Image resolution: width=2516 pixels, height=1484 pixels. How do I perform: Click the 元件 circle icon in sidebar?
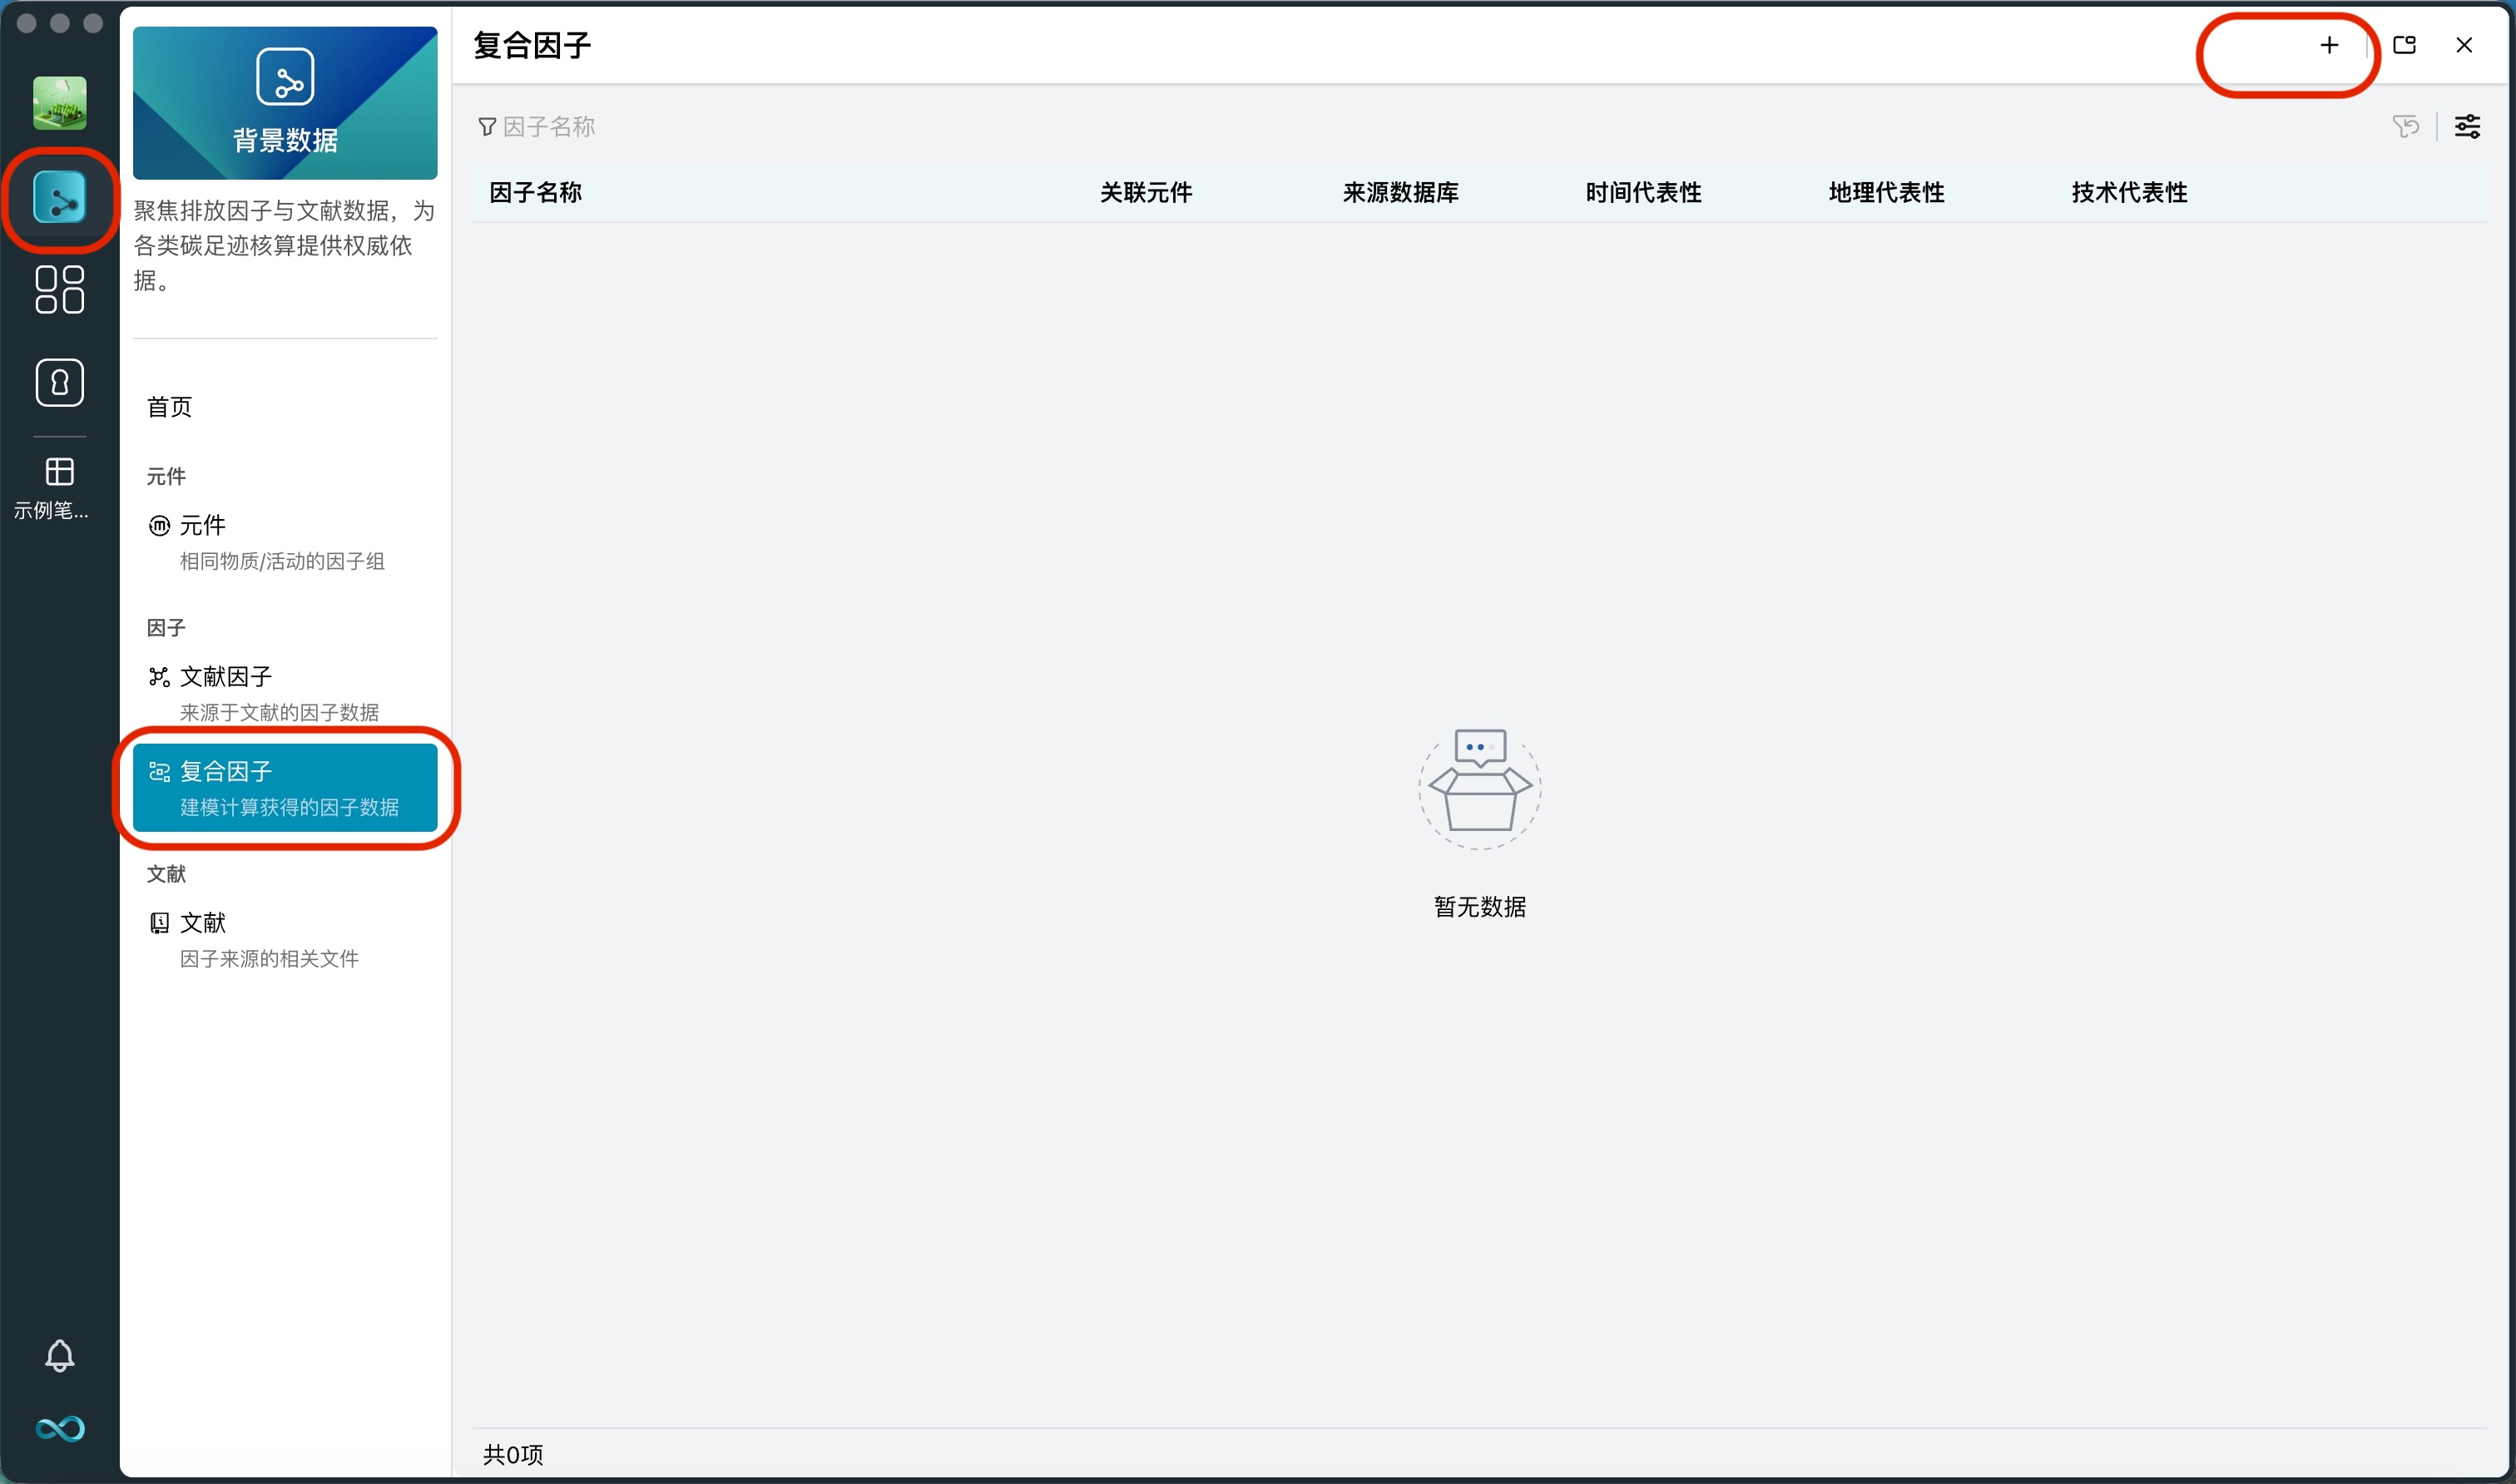159,524
